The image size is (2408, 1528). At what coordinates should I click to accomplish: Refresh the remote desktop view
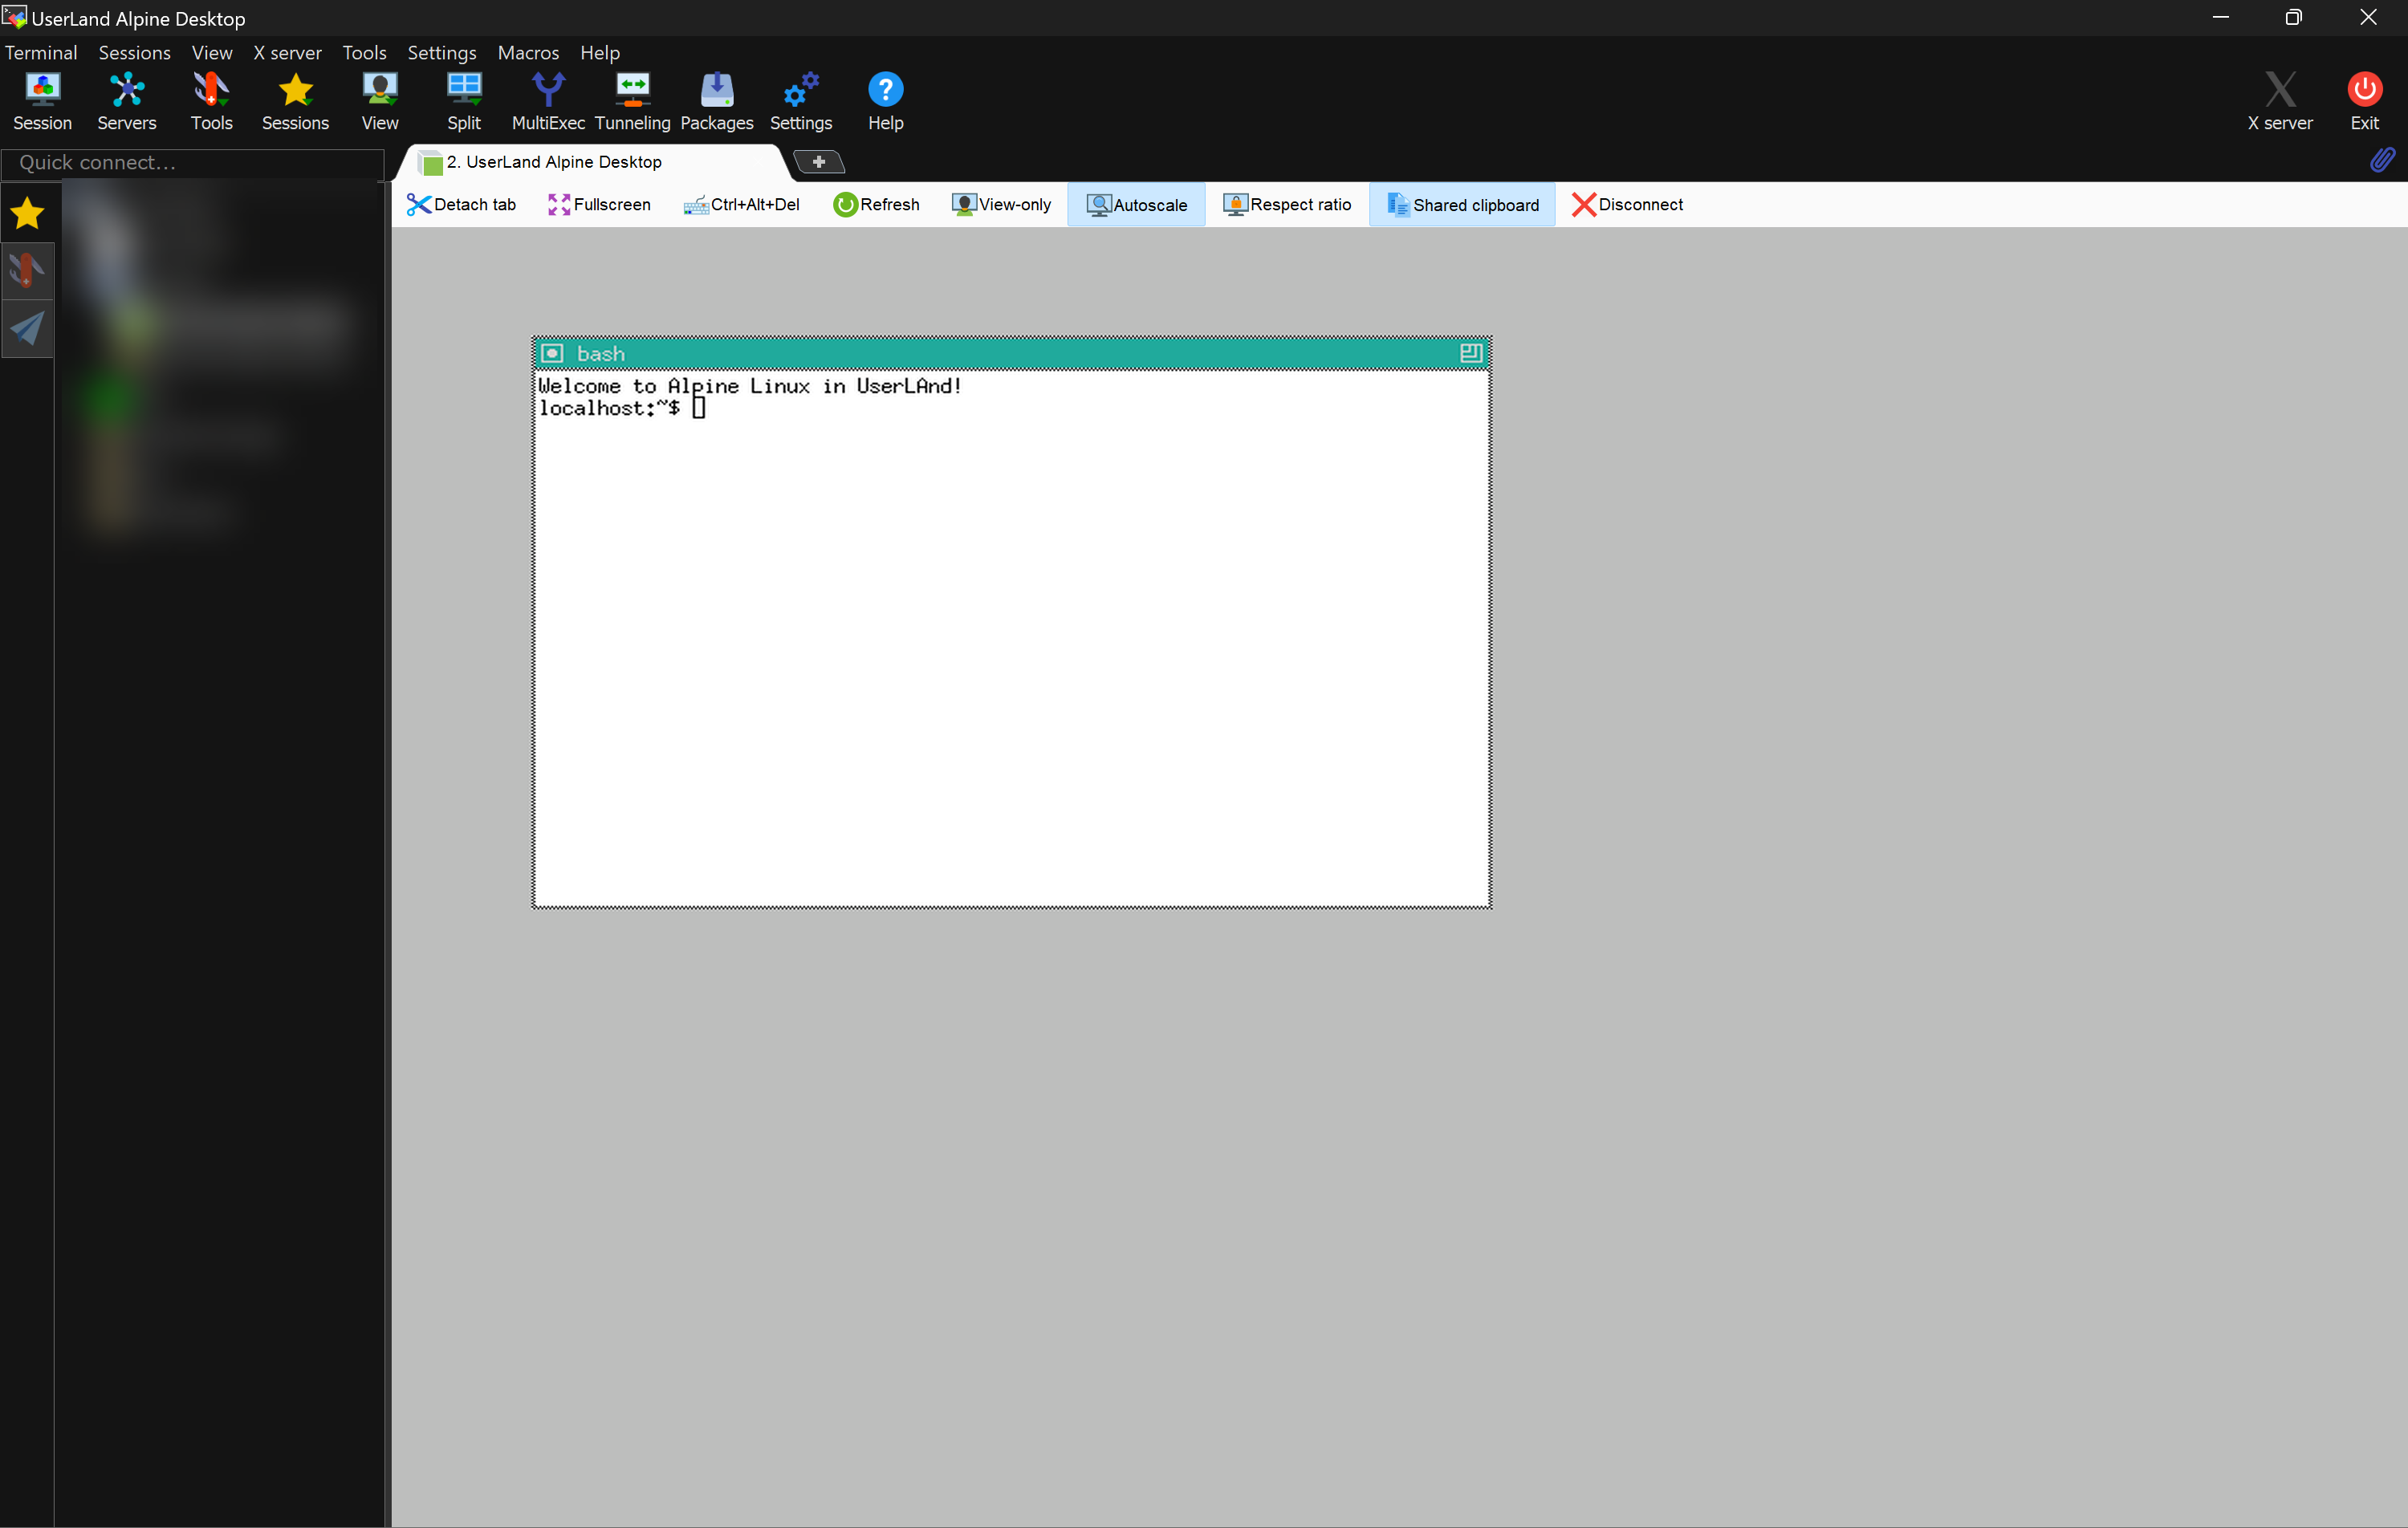tap(876, 204)
